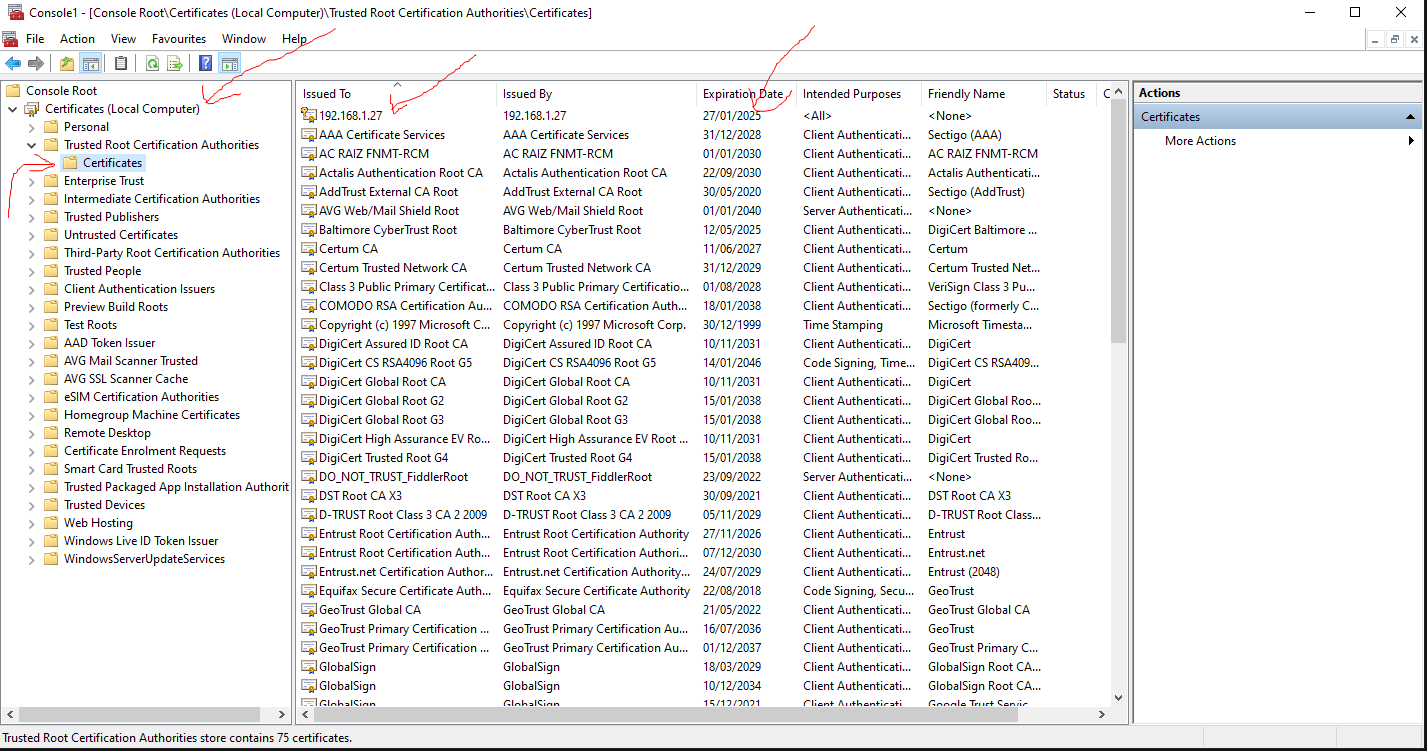Click the certificate list horizontal scroll-right arrow
The width and height of the screenshot is (1427, 751).
1102,715
